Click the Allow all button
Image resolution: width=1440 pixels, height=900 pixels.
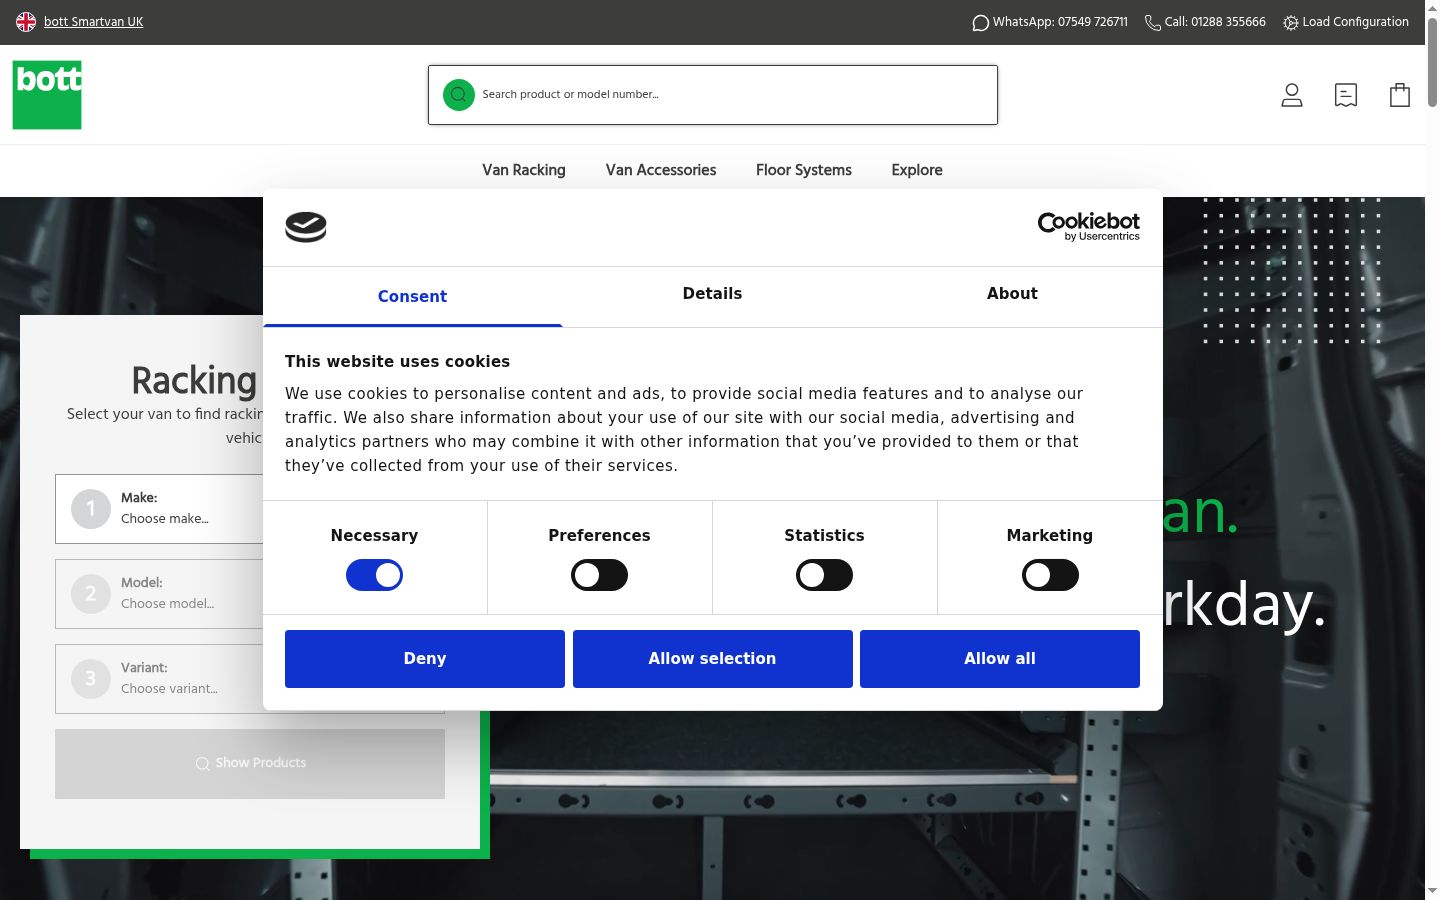click(x=1000, y=659)
